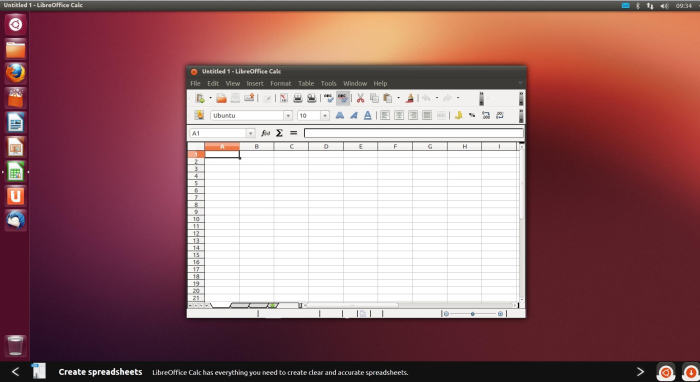Viewport: 700px width, 382px height.
Task: Toggle underline formatting
Action: pos(367,116)
